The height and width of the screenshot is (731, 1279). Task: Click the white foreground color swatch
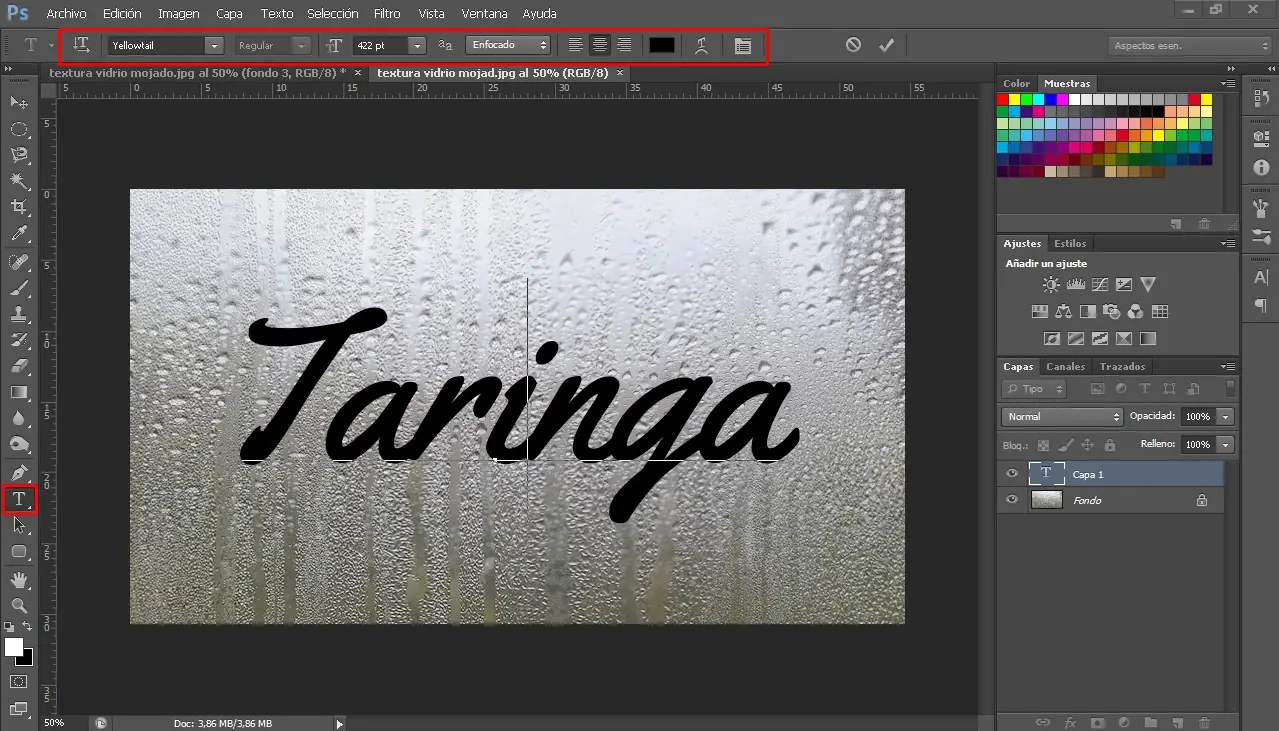coord(14,648)
